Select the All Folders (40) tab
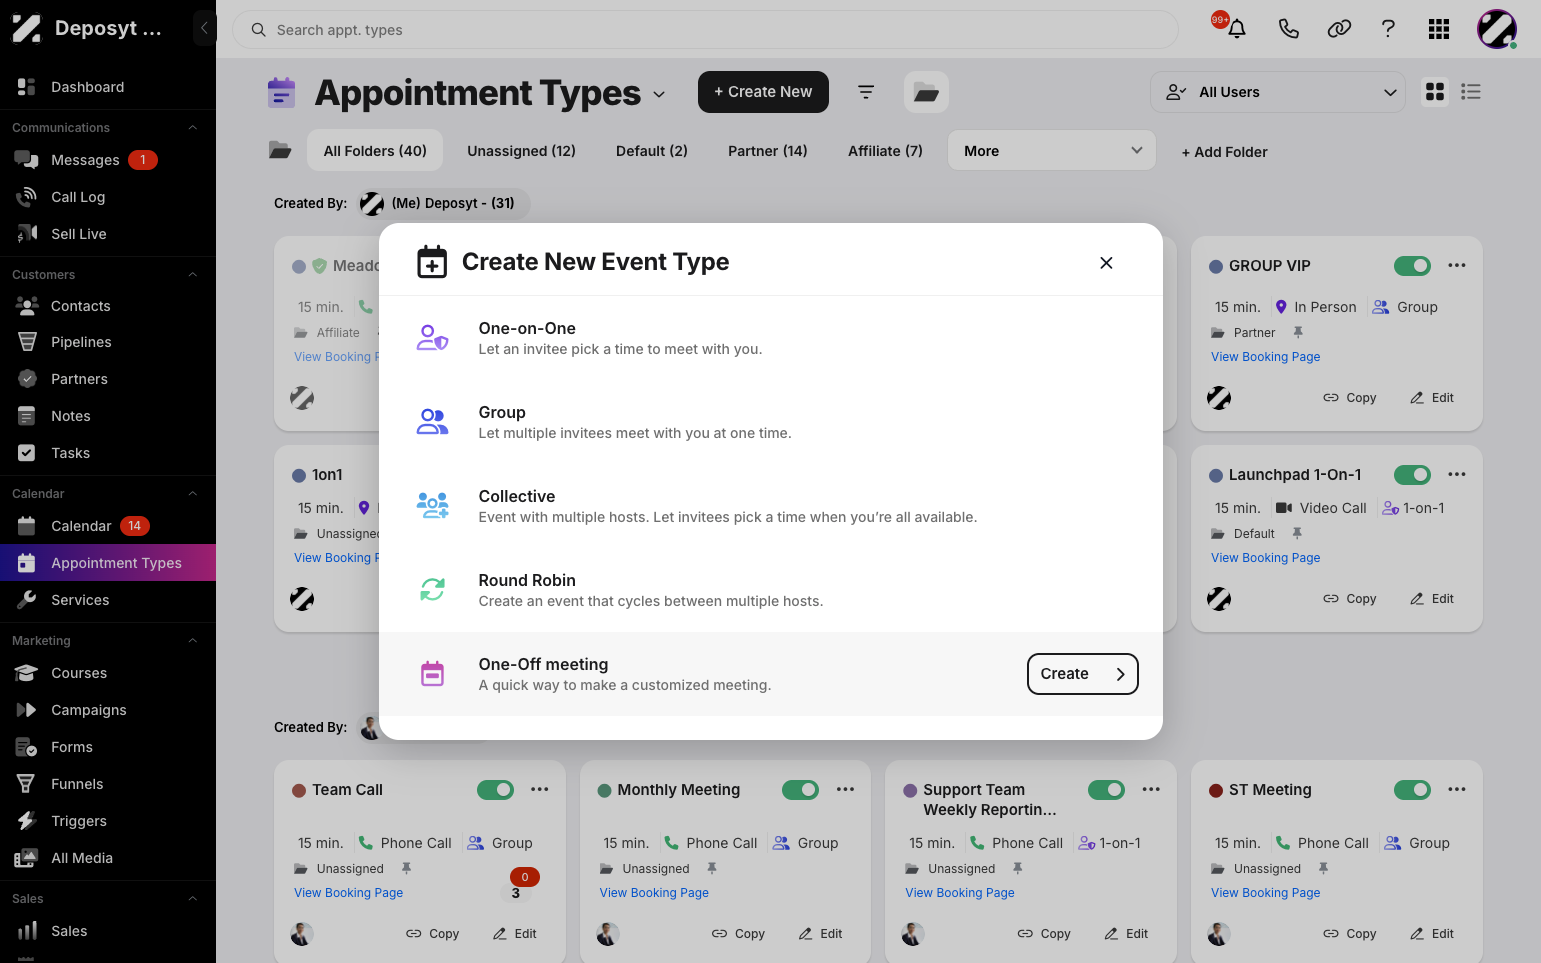This screenshot has width=1541, height=963. point(375,151)
